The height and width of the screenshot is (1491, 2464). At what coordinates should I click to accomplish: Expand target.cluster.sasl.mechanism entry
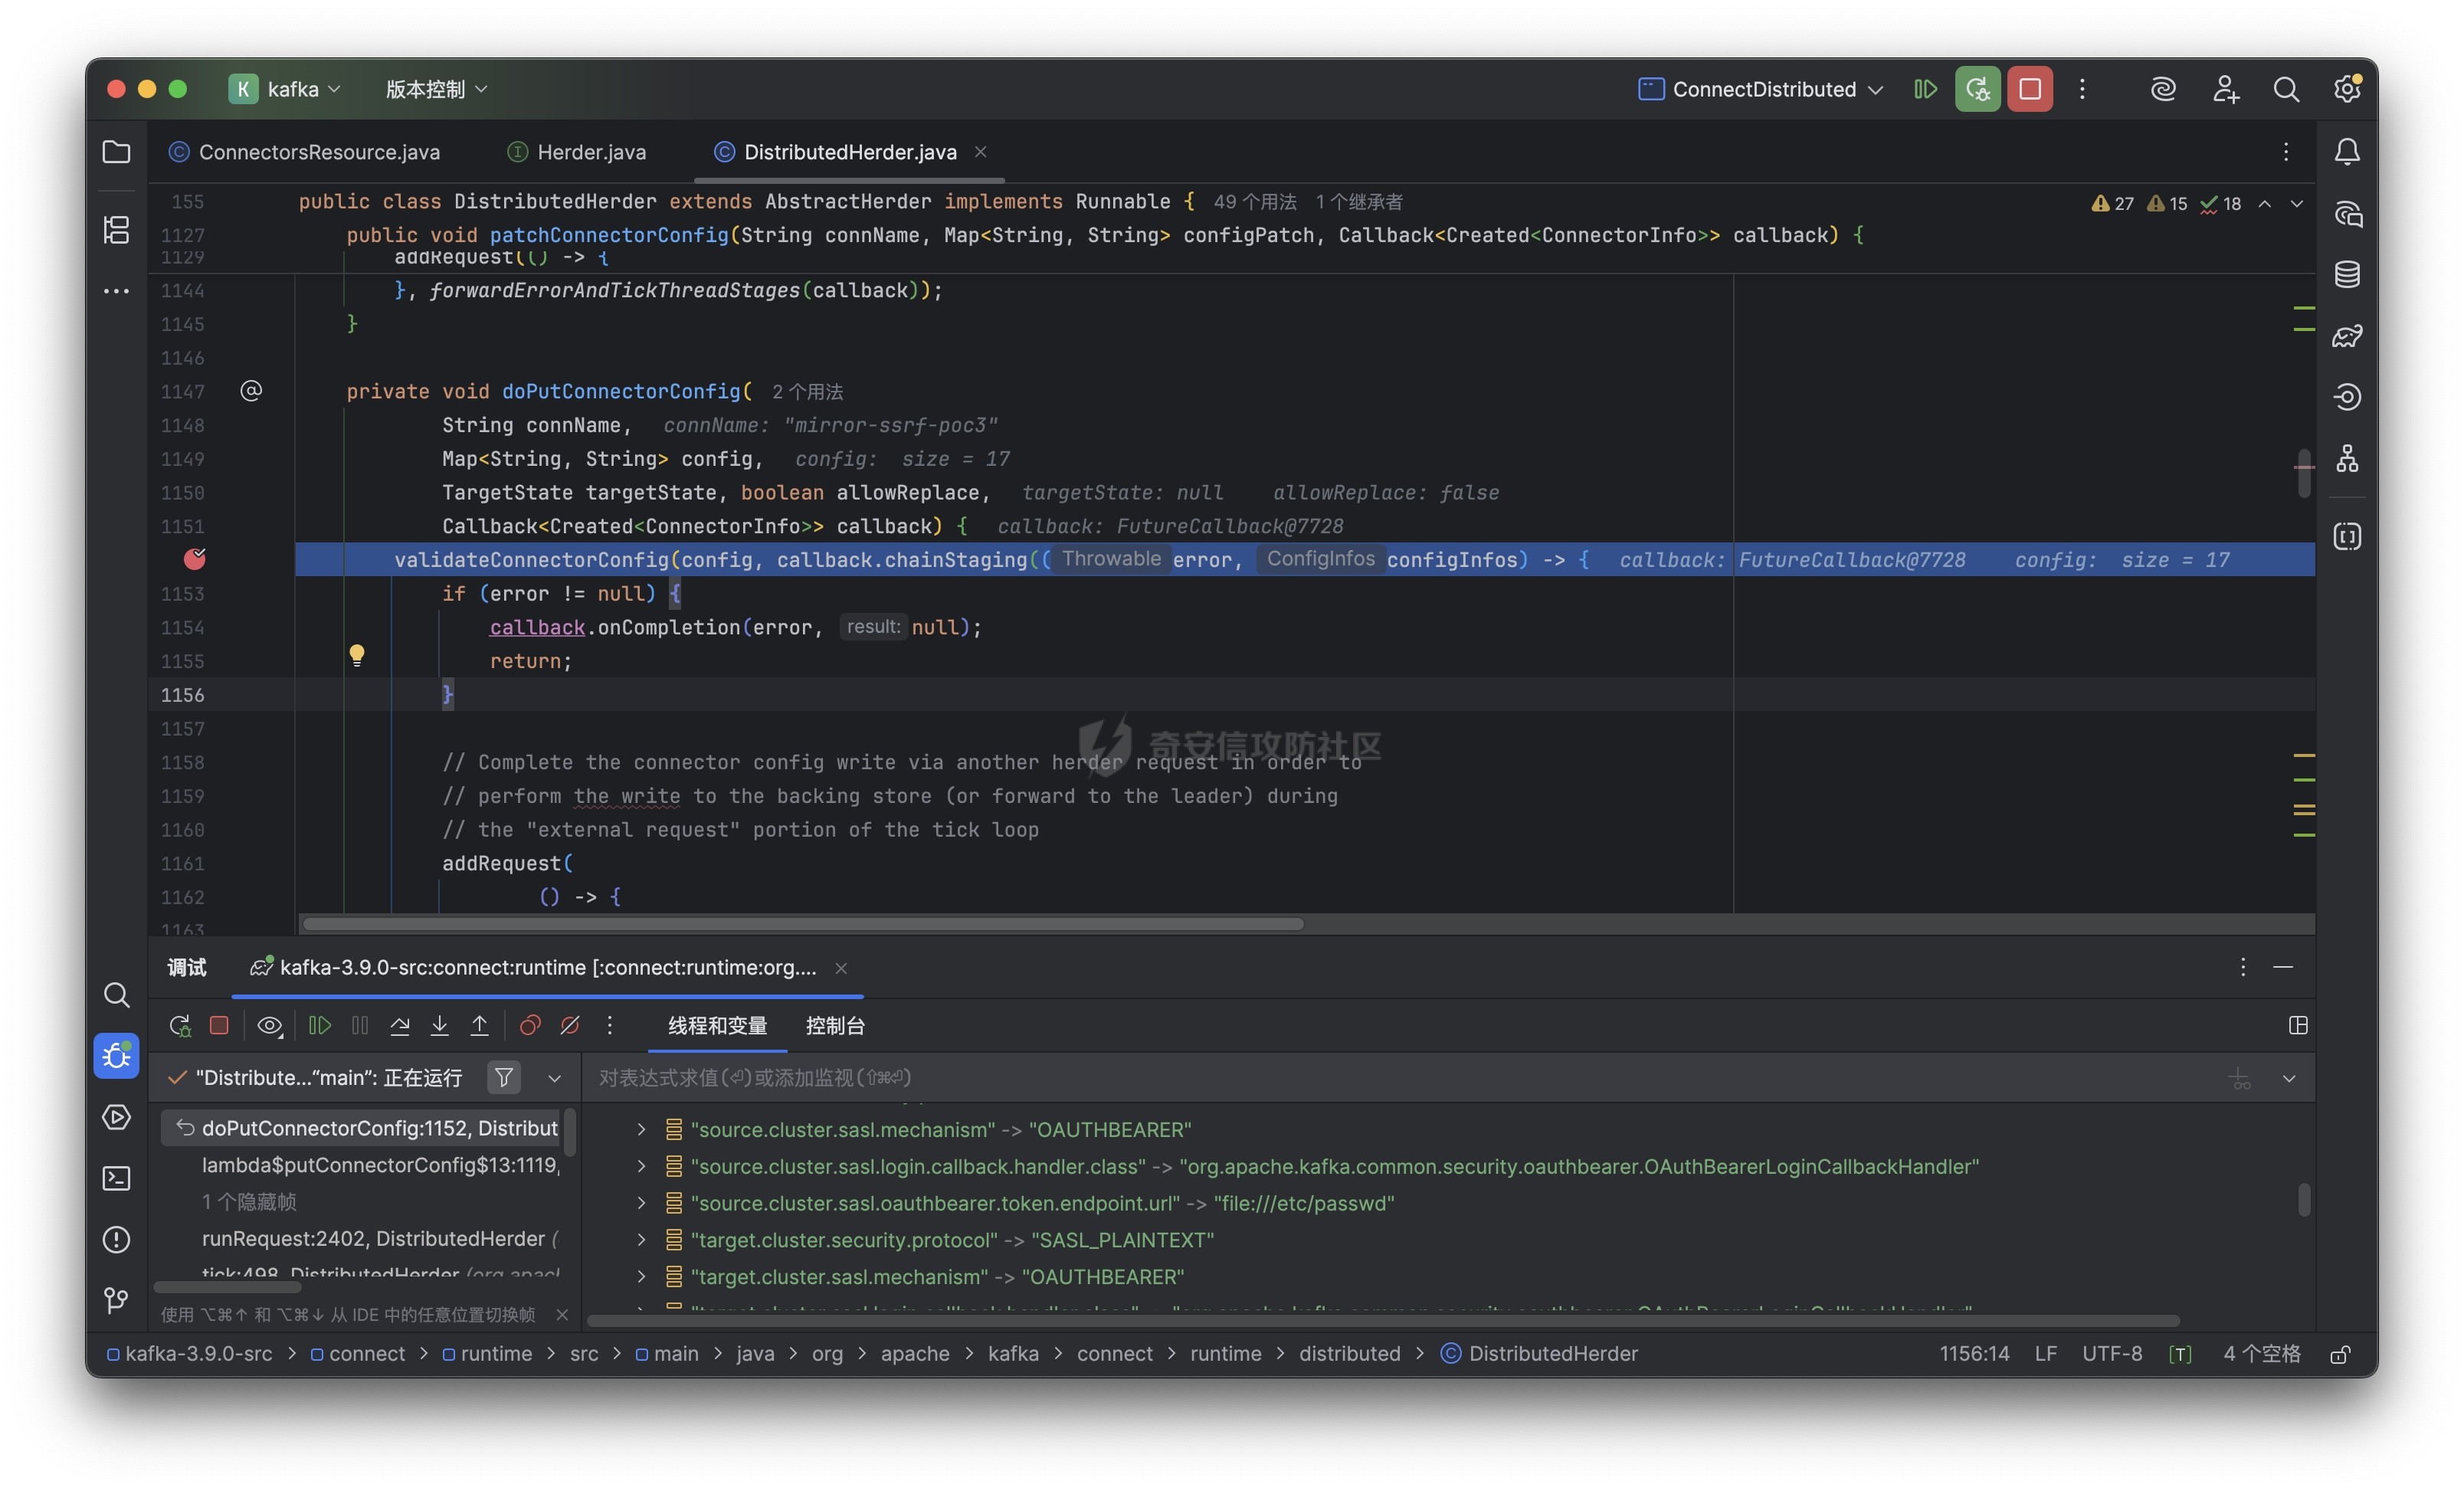(641, 1277)
